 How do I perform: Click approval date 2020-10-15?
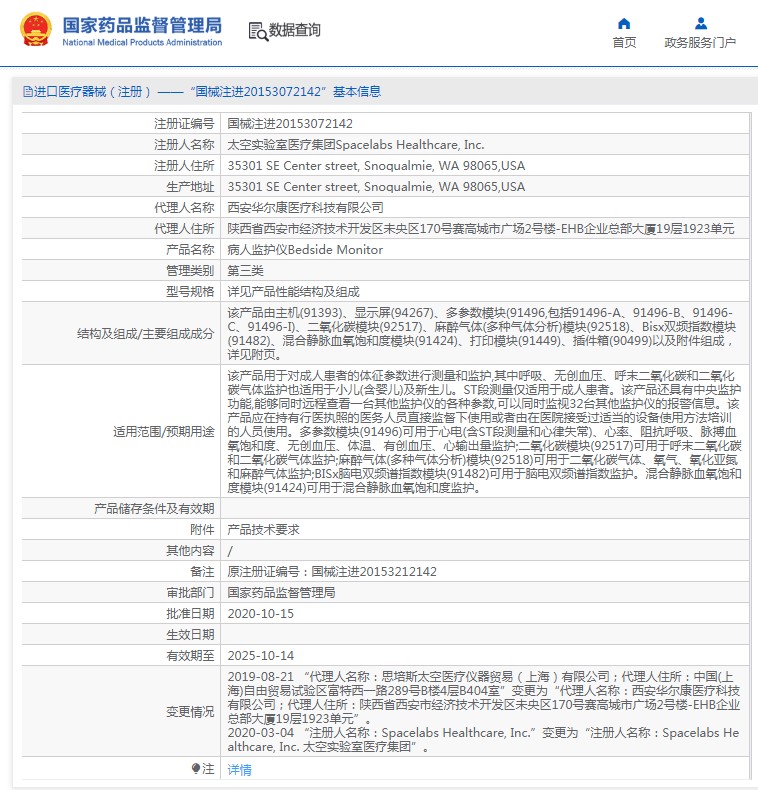pos(261,613)
